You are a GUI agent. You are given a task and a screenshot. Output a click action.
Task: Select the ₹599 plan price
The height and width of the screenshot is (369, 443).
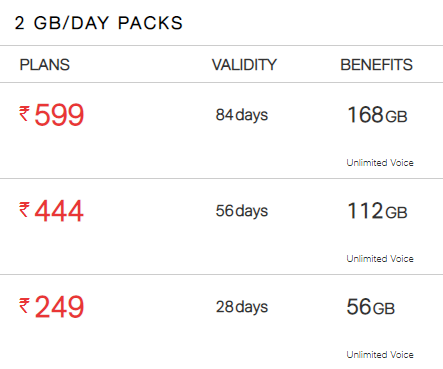click(51, 115)
